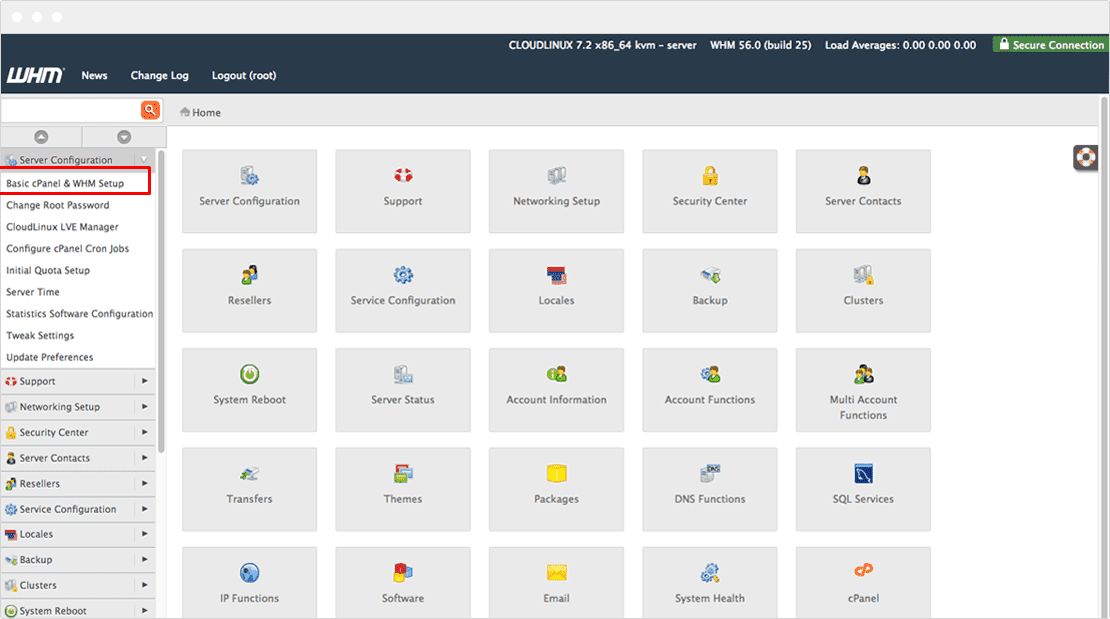Click the WHM logo
Image resolution: width=1110 pixels, height=619 pixels.
(35, 75)
